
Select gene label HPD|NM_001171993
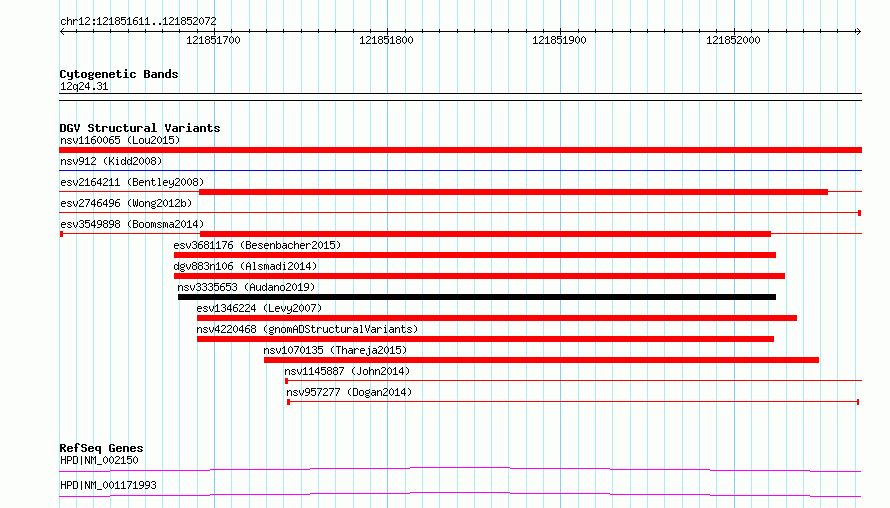coord(108,485)
